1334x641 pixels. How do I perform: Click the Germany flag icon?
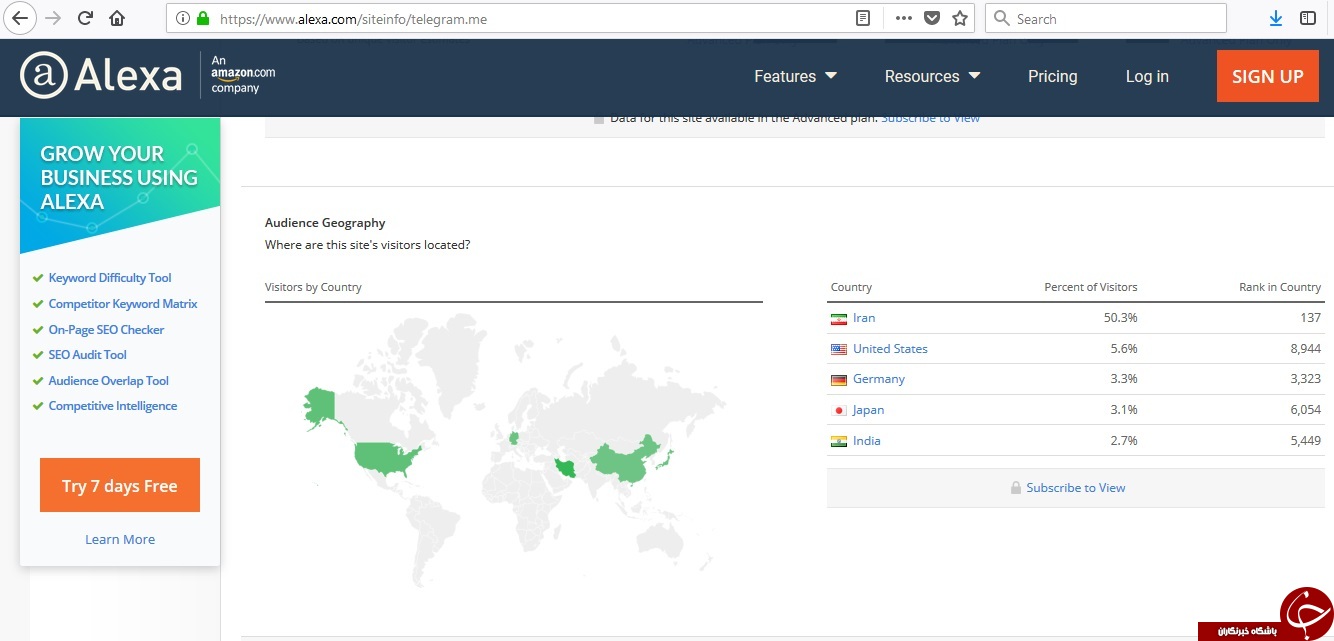click(838, 380)
